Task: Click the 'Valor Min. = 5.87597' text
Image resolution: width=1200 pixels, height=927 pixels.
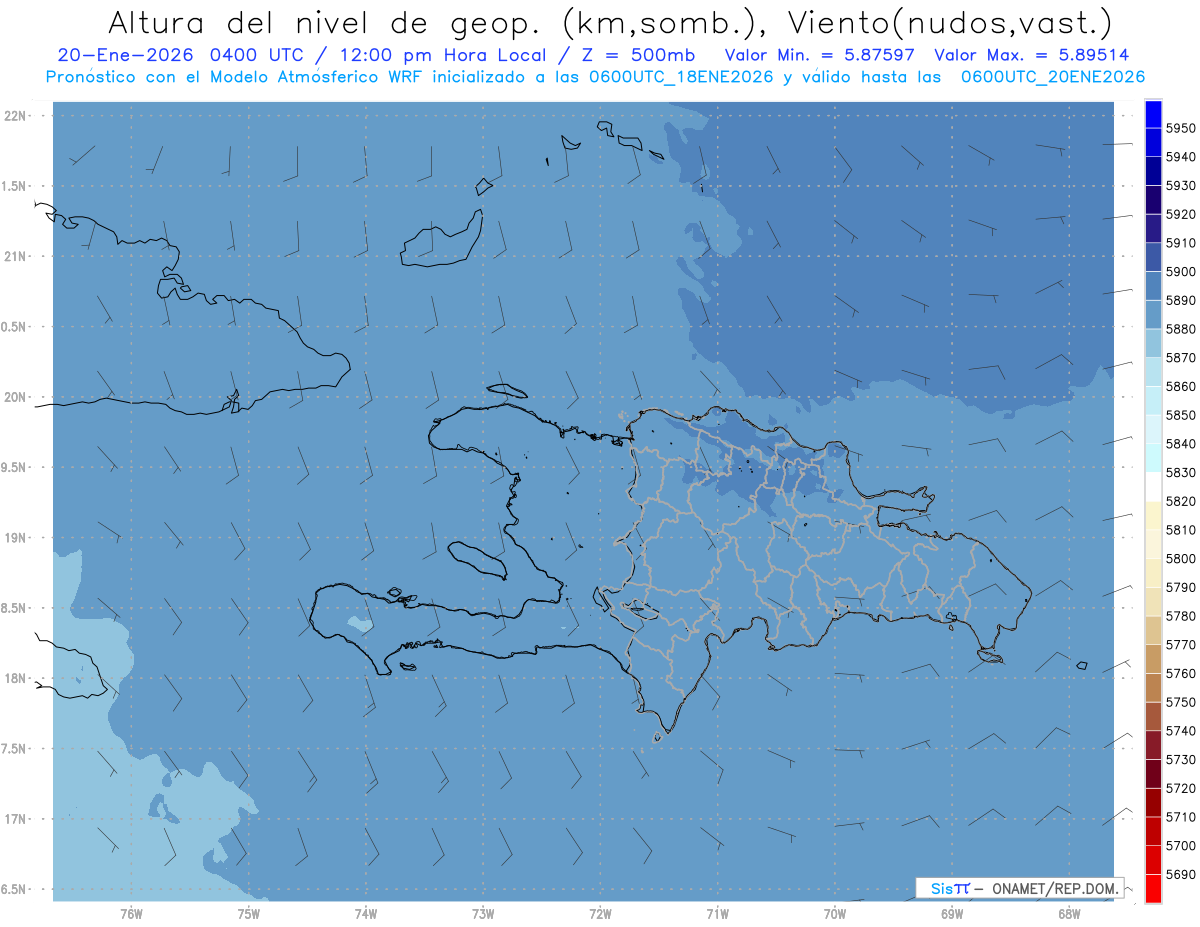Action: 820,55
